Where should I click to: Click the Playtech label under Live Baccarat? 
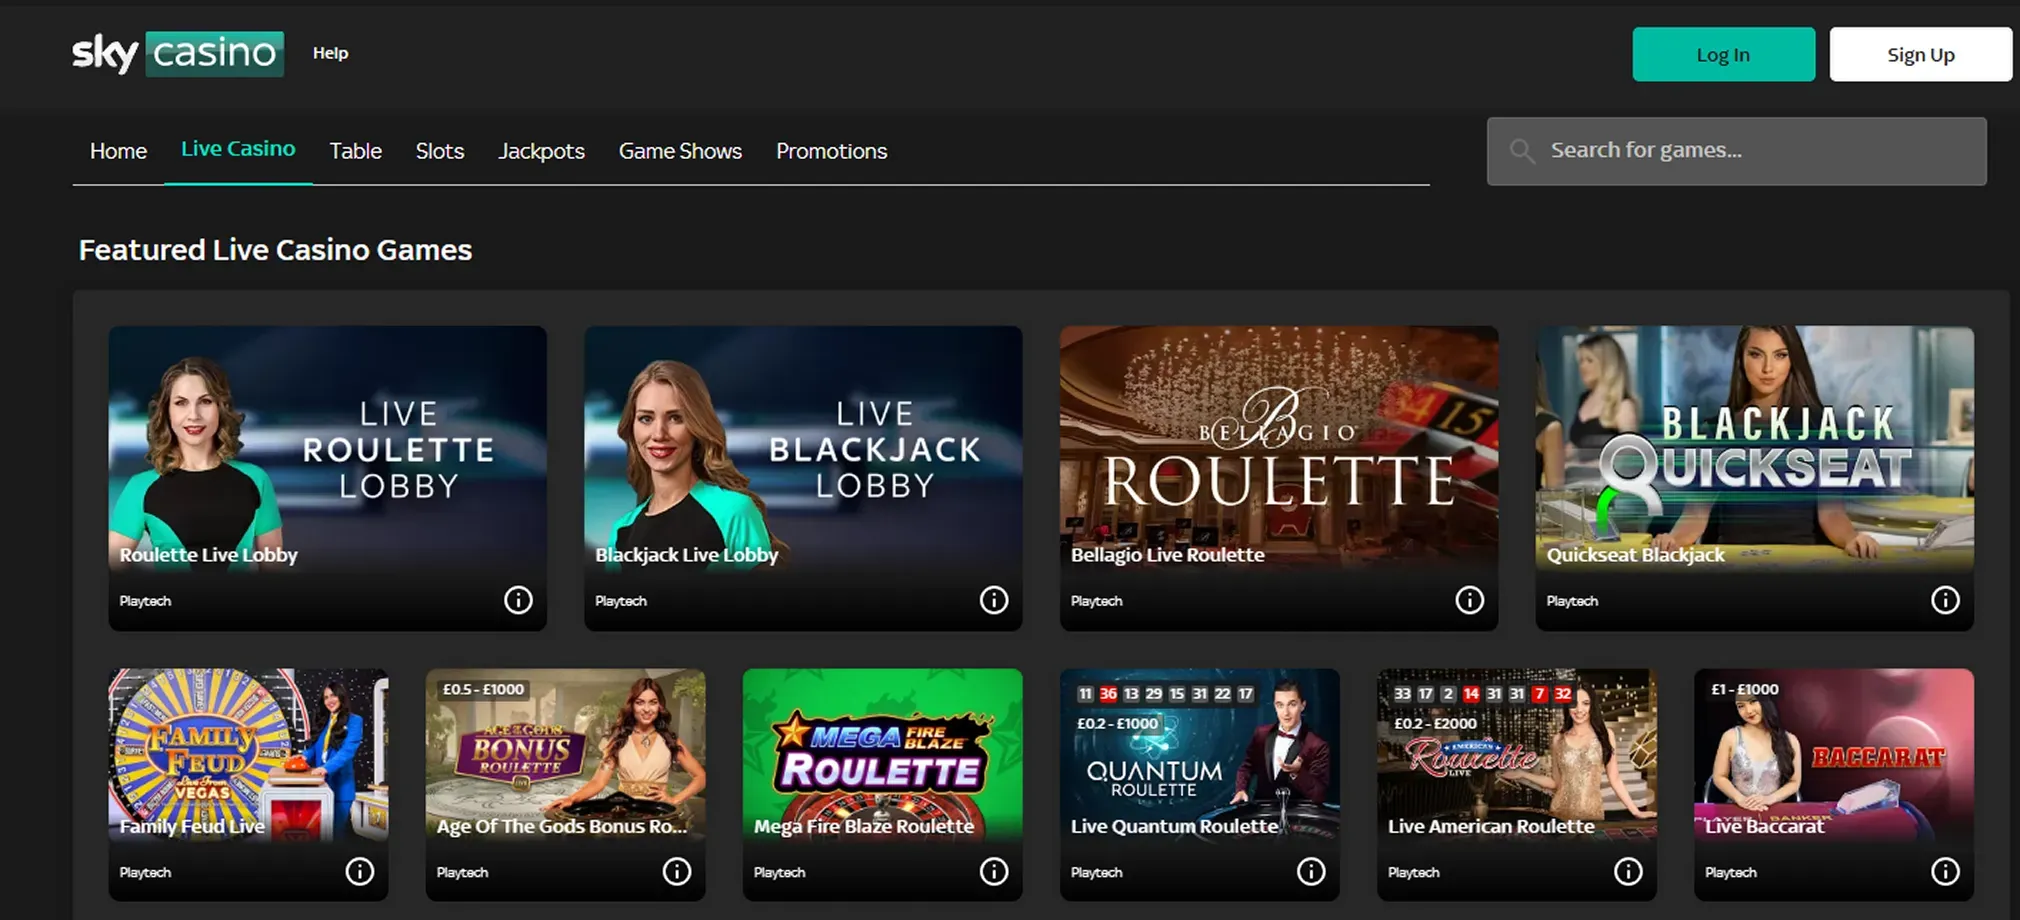1731,873
